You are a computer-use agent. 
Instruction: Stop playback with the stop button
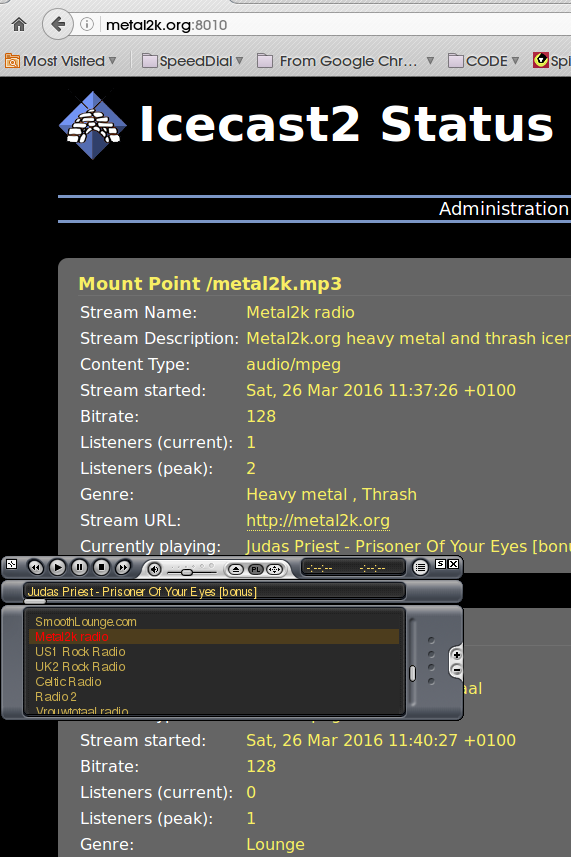click(101, 568)
